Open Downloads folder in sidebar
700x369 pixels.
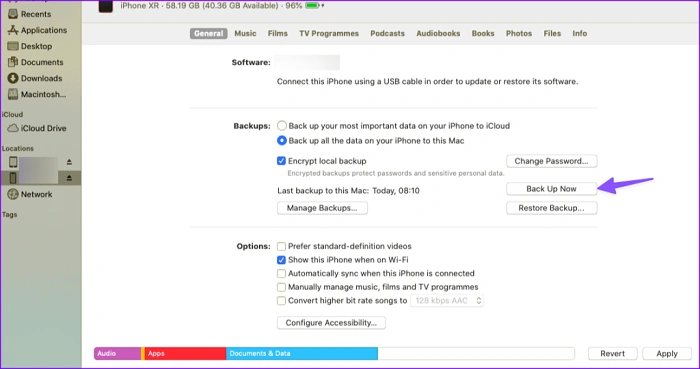coord(36,78)
